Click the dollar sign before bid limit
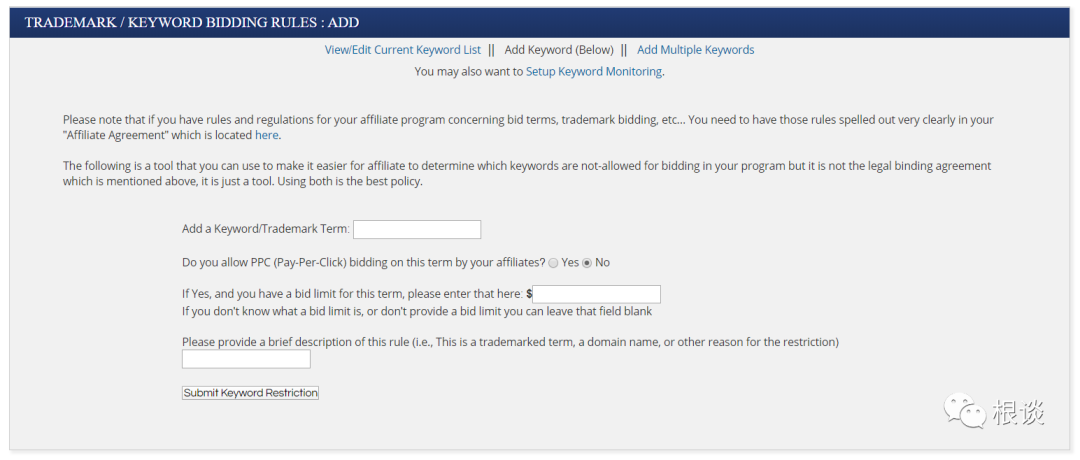The image size is (1080, 460). coord(529,294)
